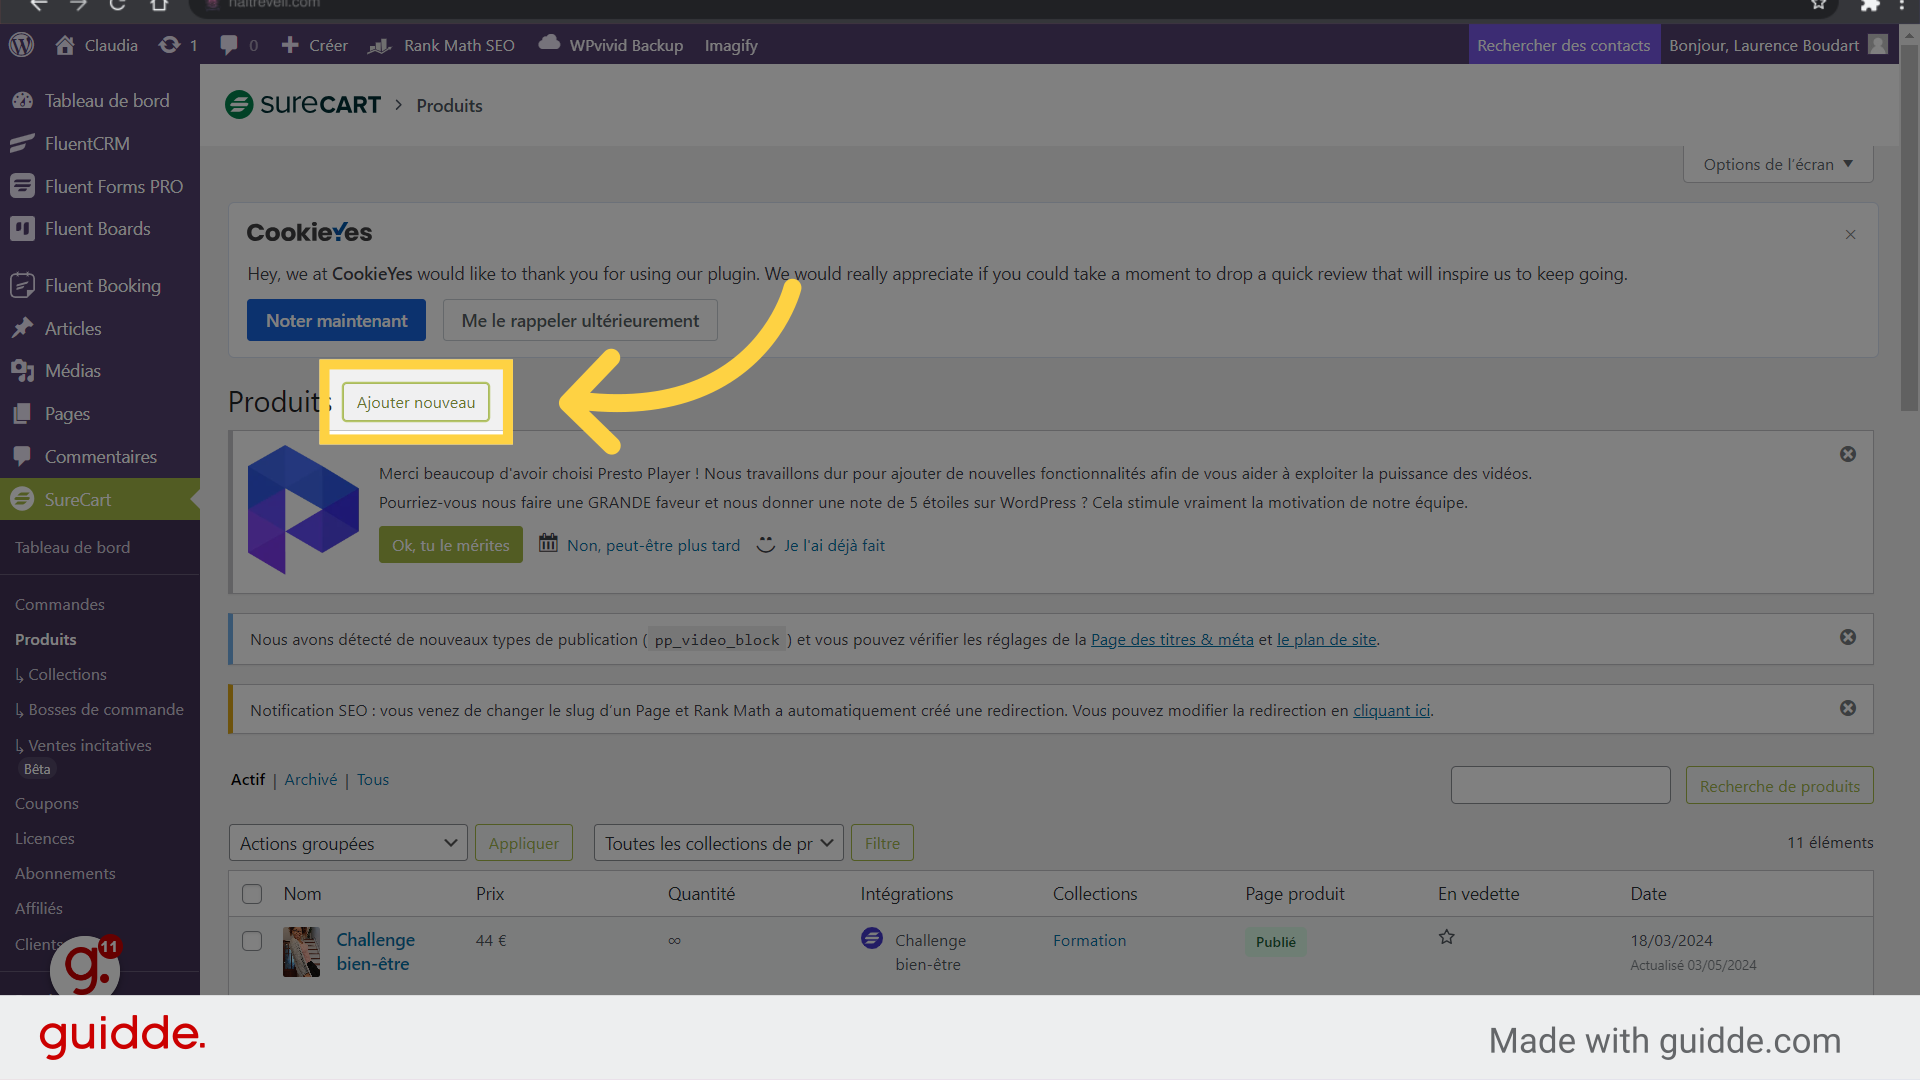The width and height of the screenshot is (1920, 1080).
Task: Click Ok, tu le mérites button
Action: click(450, 545)
